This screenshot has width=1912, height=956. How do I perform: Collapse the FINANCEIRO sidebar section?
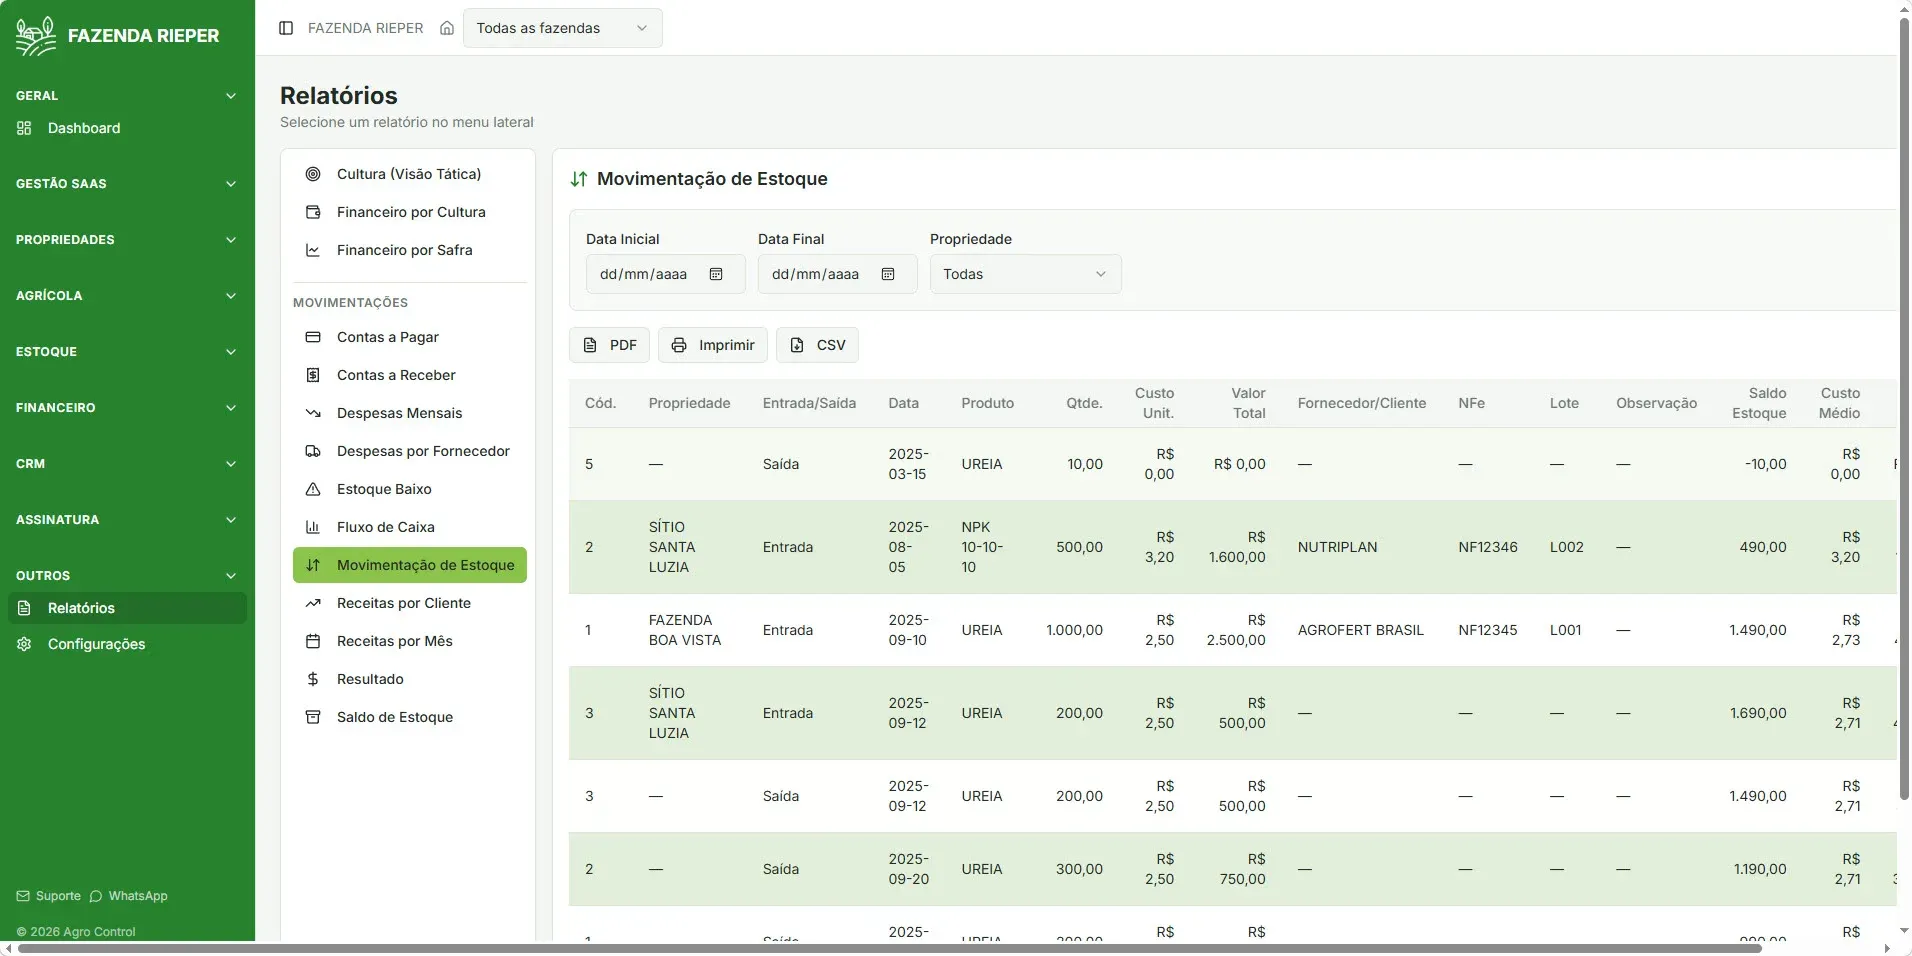coord(127,408)
